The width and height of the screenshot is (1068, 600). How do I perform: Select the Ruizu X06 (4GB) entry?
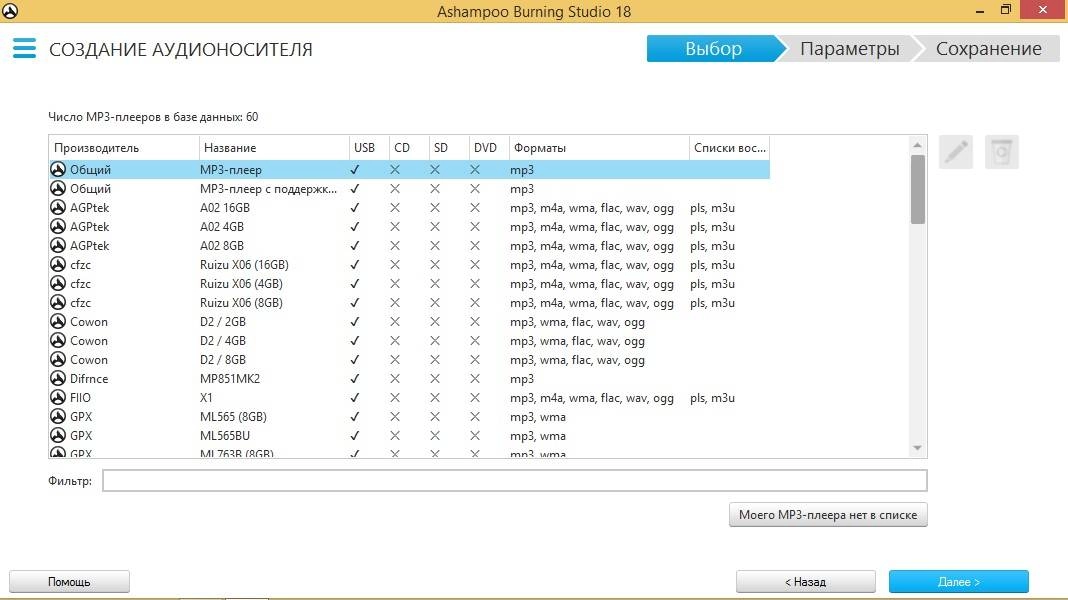(241, 284)
